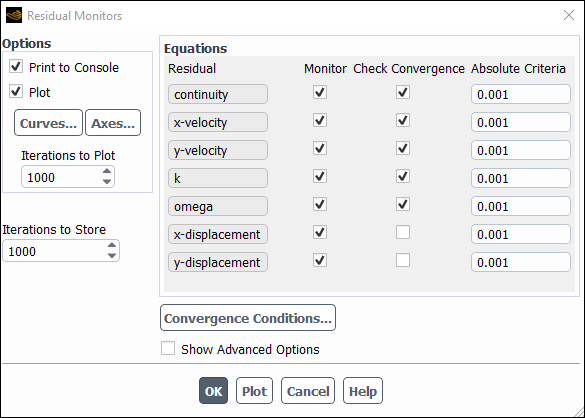Image resolution: width=585 pixels, height=418 pixels.
Task: Increase Iterations to Plot with up arrow
Action: click(107, 171)
